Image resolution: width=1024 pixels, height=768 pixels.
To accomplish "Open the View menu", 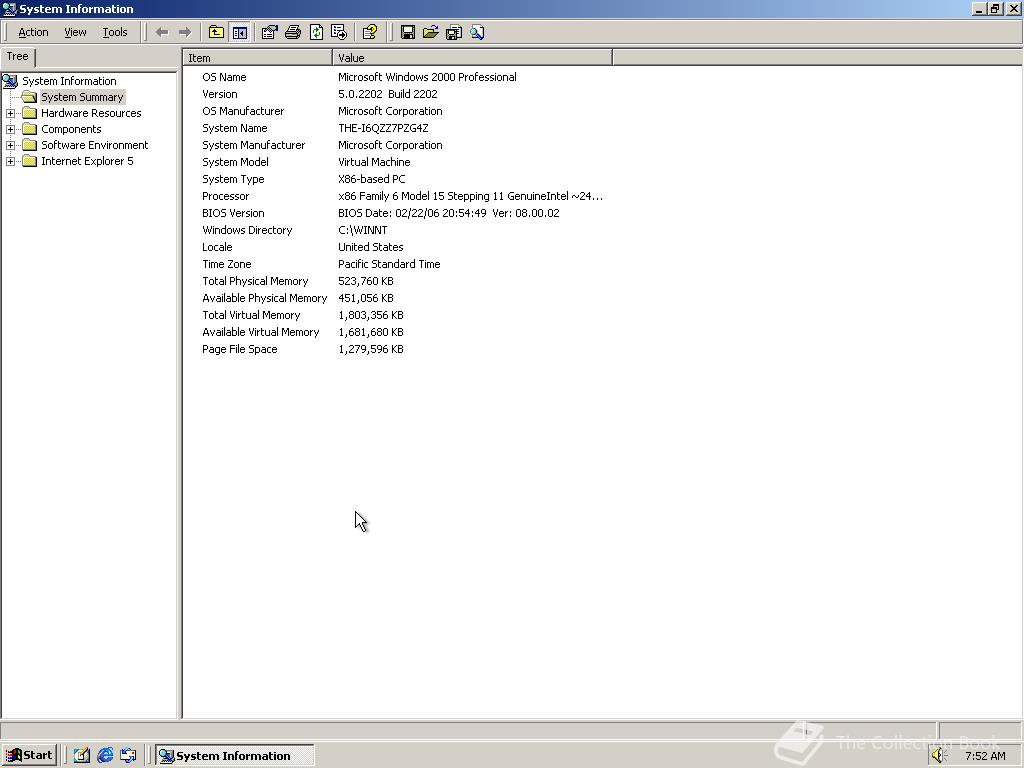I will coord(75,32).
